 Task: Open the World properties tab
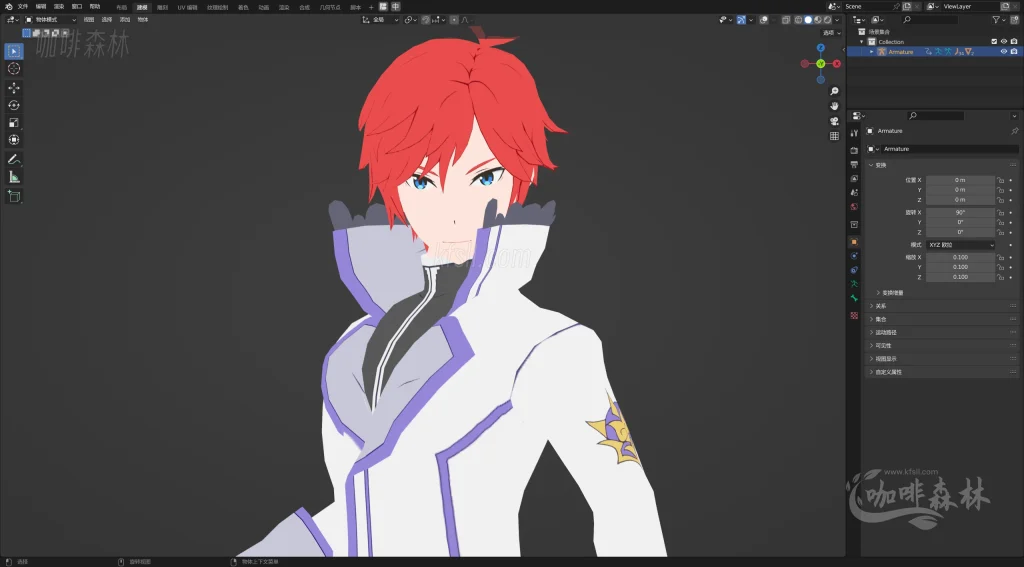click(854, 206)
